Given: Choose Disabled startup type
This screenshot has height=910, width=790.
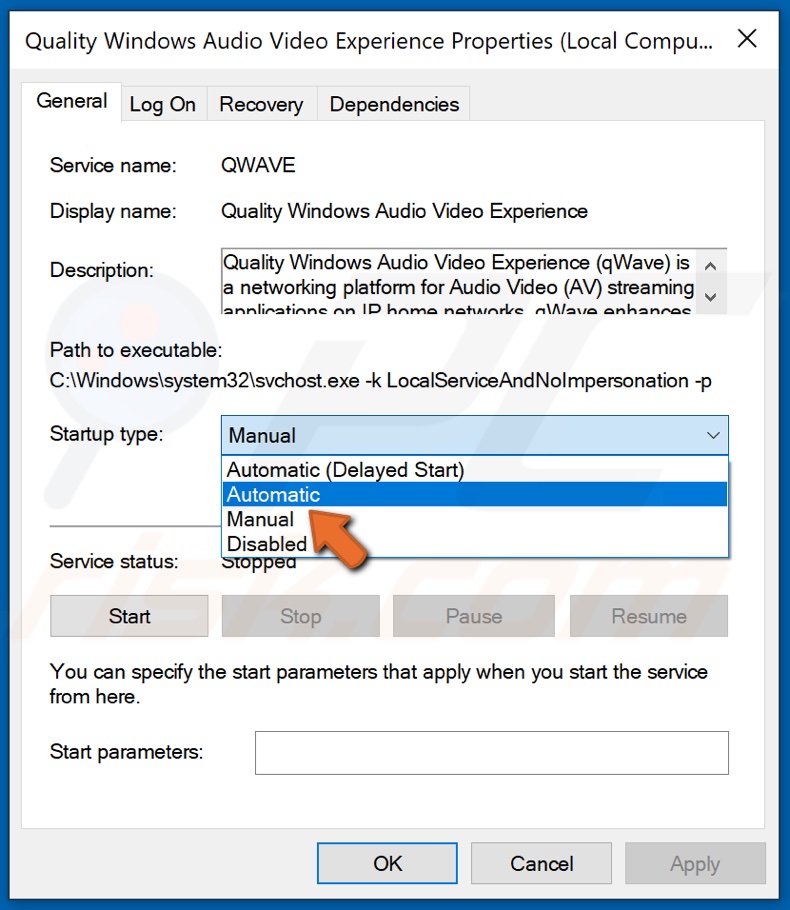Looking at the screenshot, I should (475, 544).
